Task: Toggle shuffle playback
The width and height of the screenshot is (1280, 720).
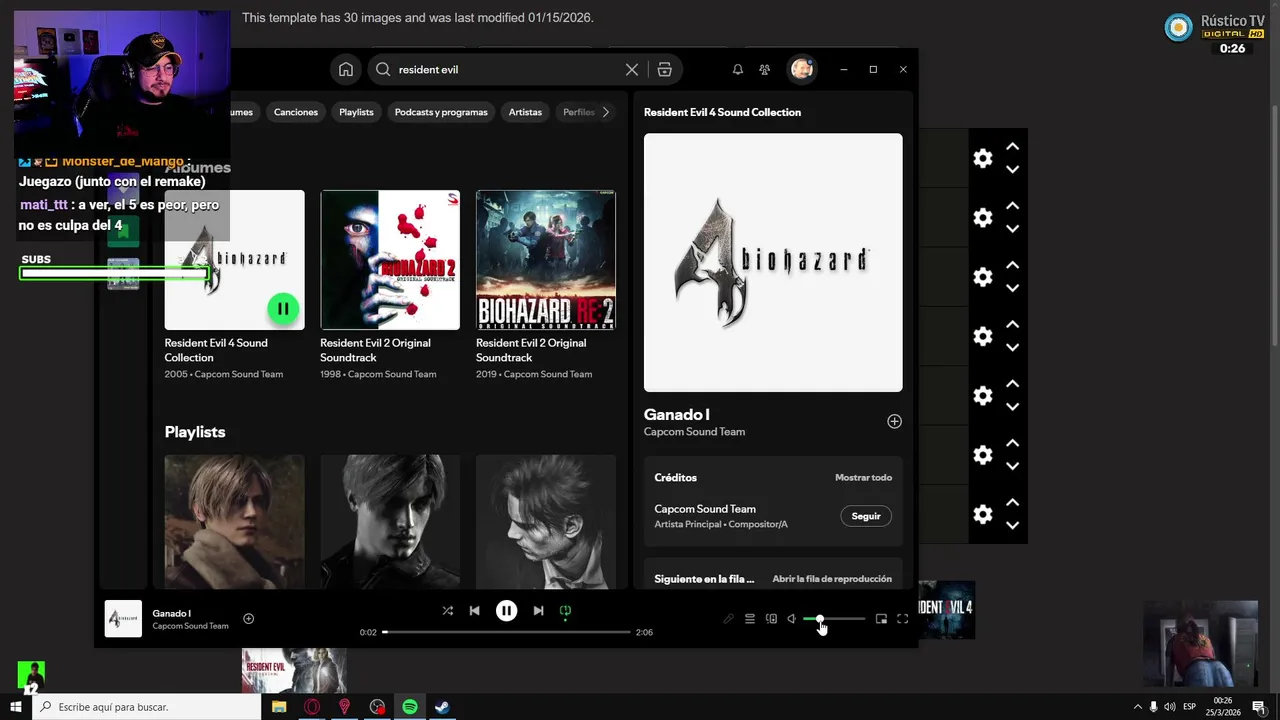Action: [x=447, y=610]
